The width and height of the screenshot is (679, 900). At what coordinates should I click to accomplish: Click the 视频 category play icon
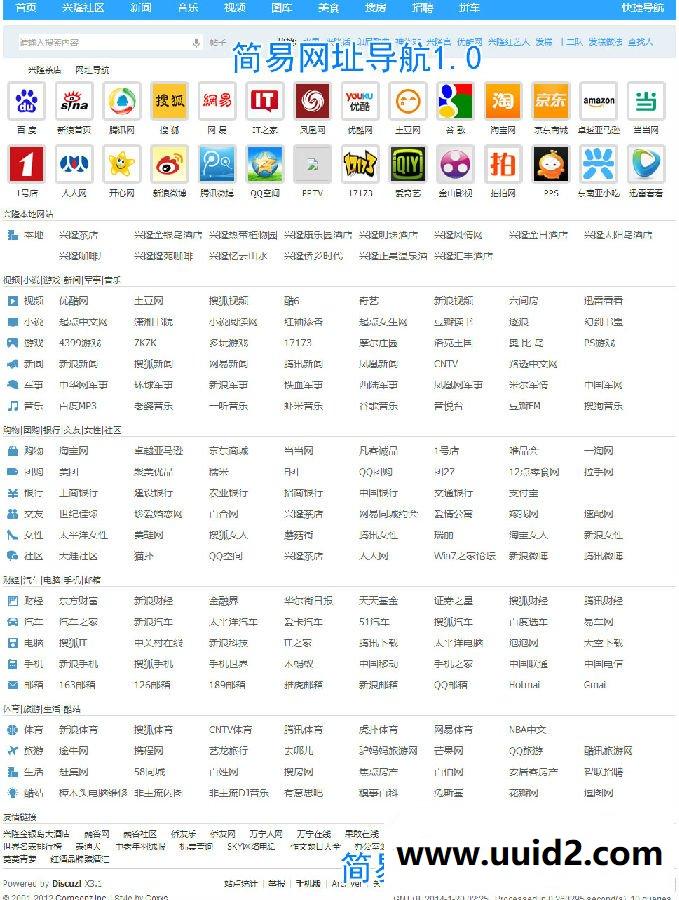(x=13, y=301)
